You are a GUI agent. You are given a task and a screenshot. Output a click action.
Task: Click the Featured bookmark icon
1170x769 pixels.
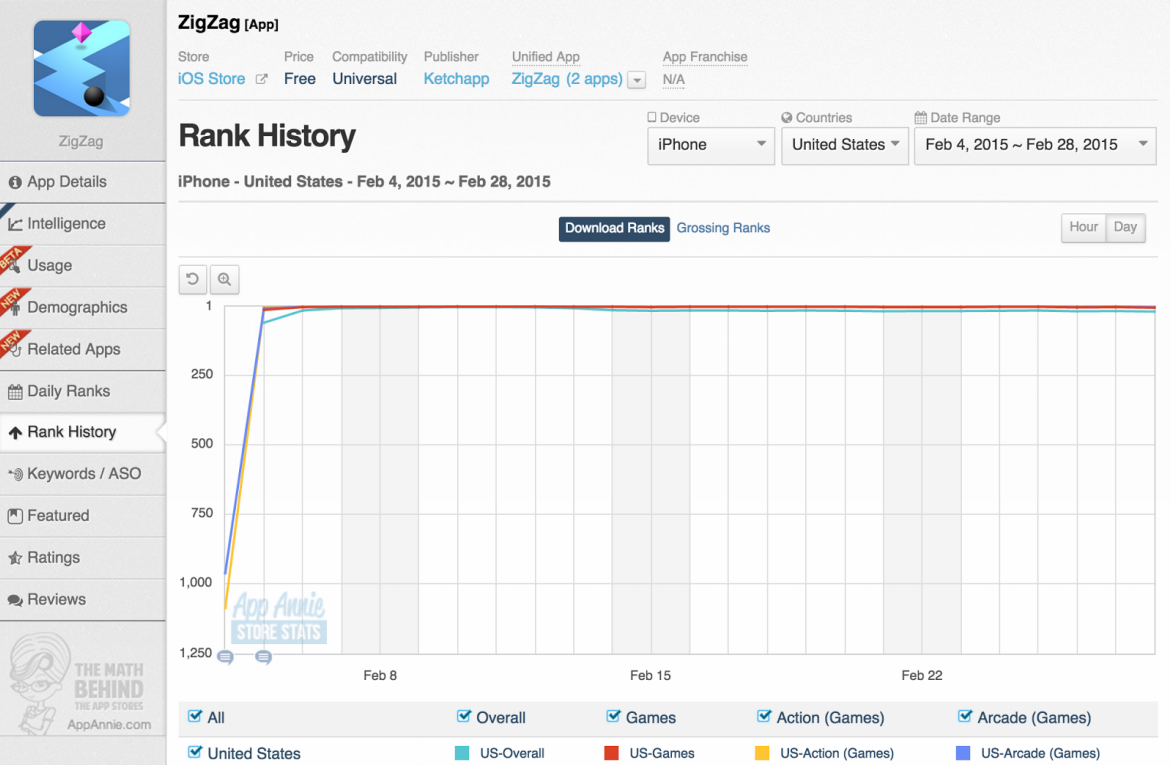point(15,516)
